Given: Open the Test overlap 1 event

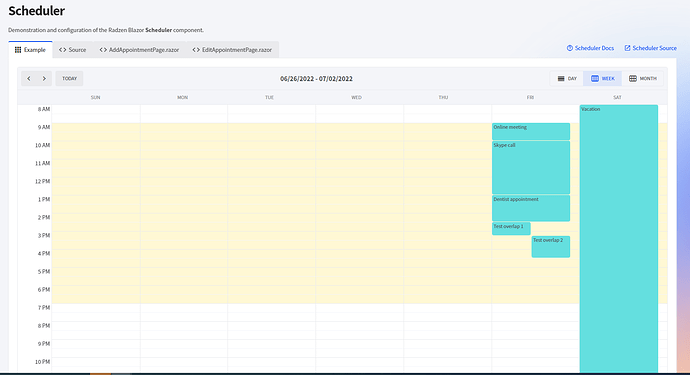Looking at the screenshot, I should click(511, 228).
